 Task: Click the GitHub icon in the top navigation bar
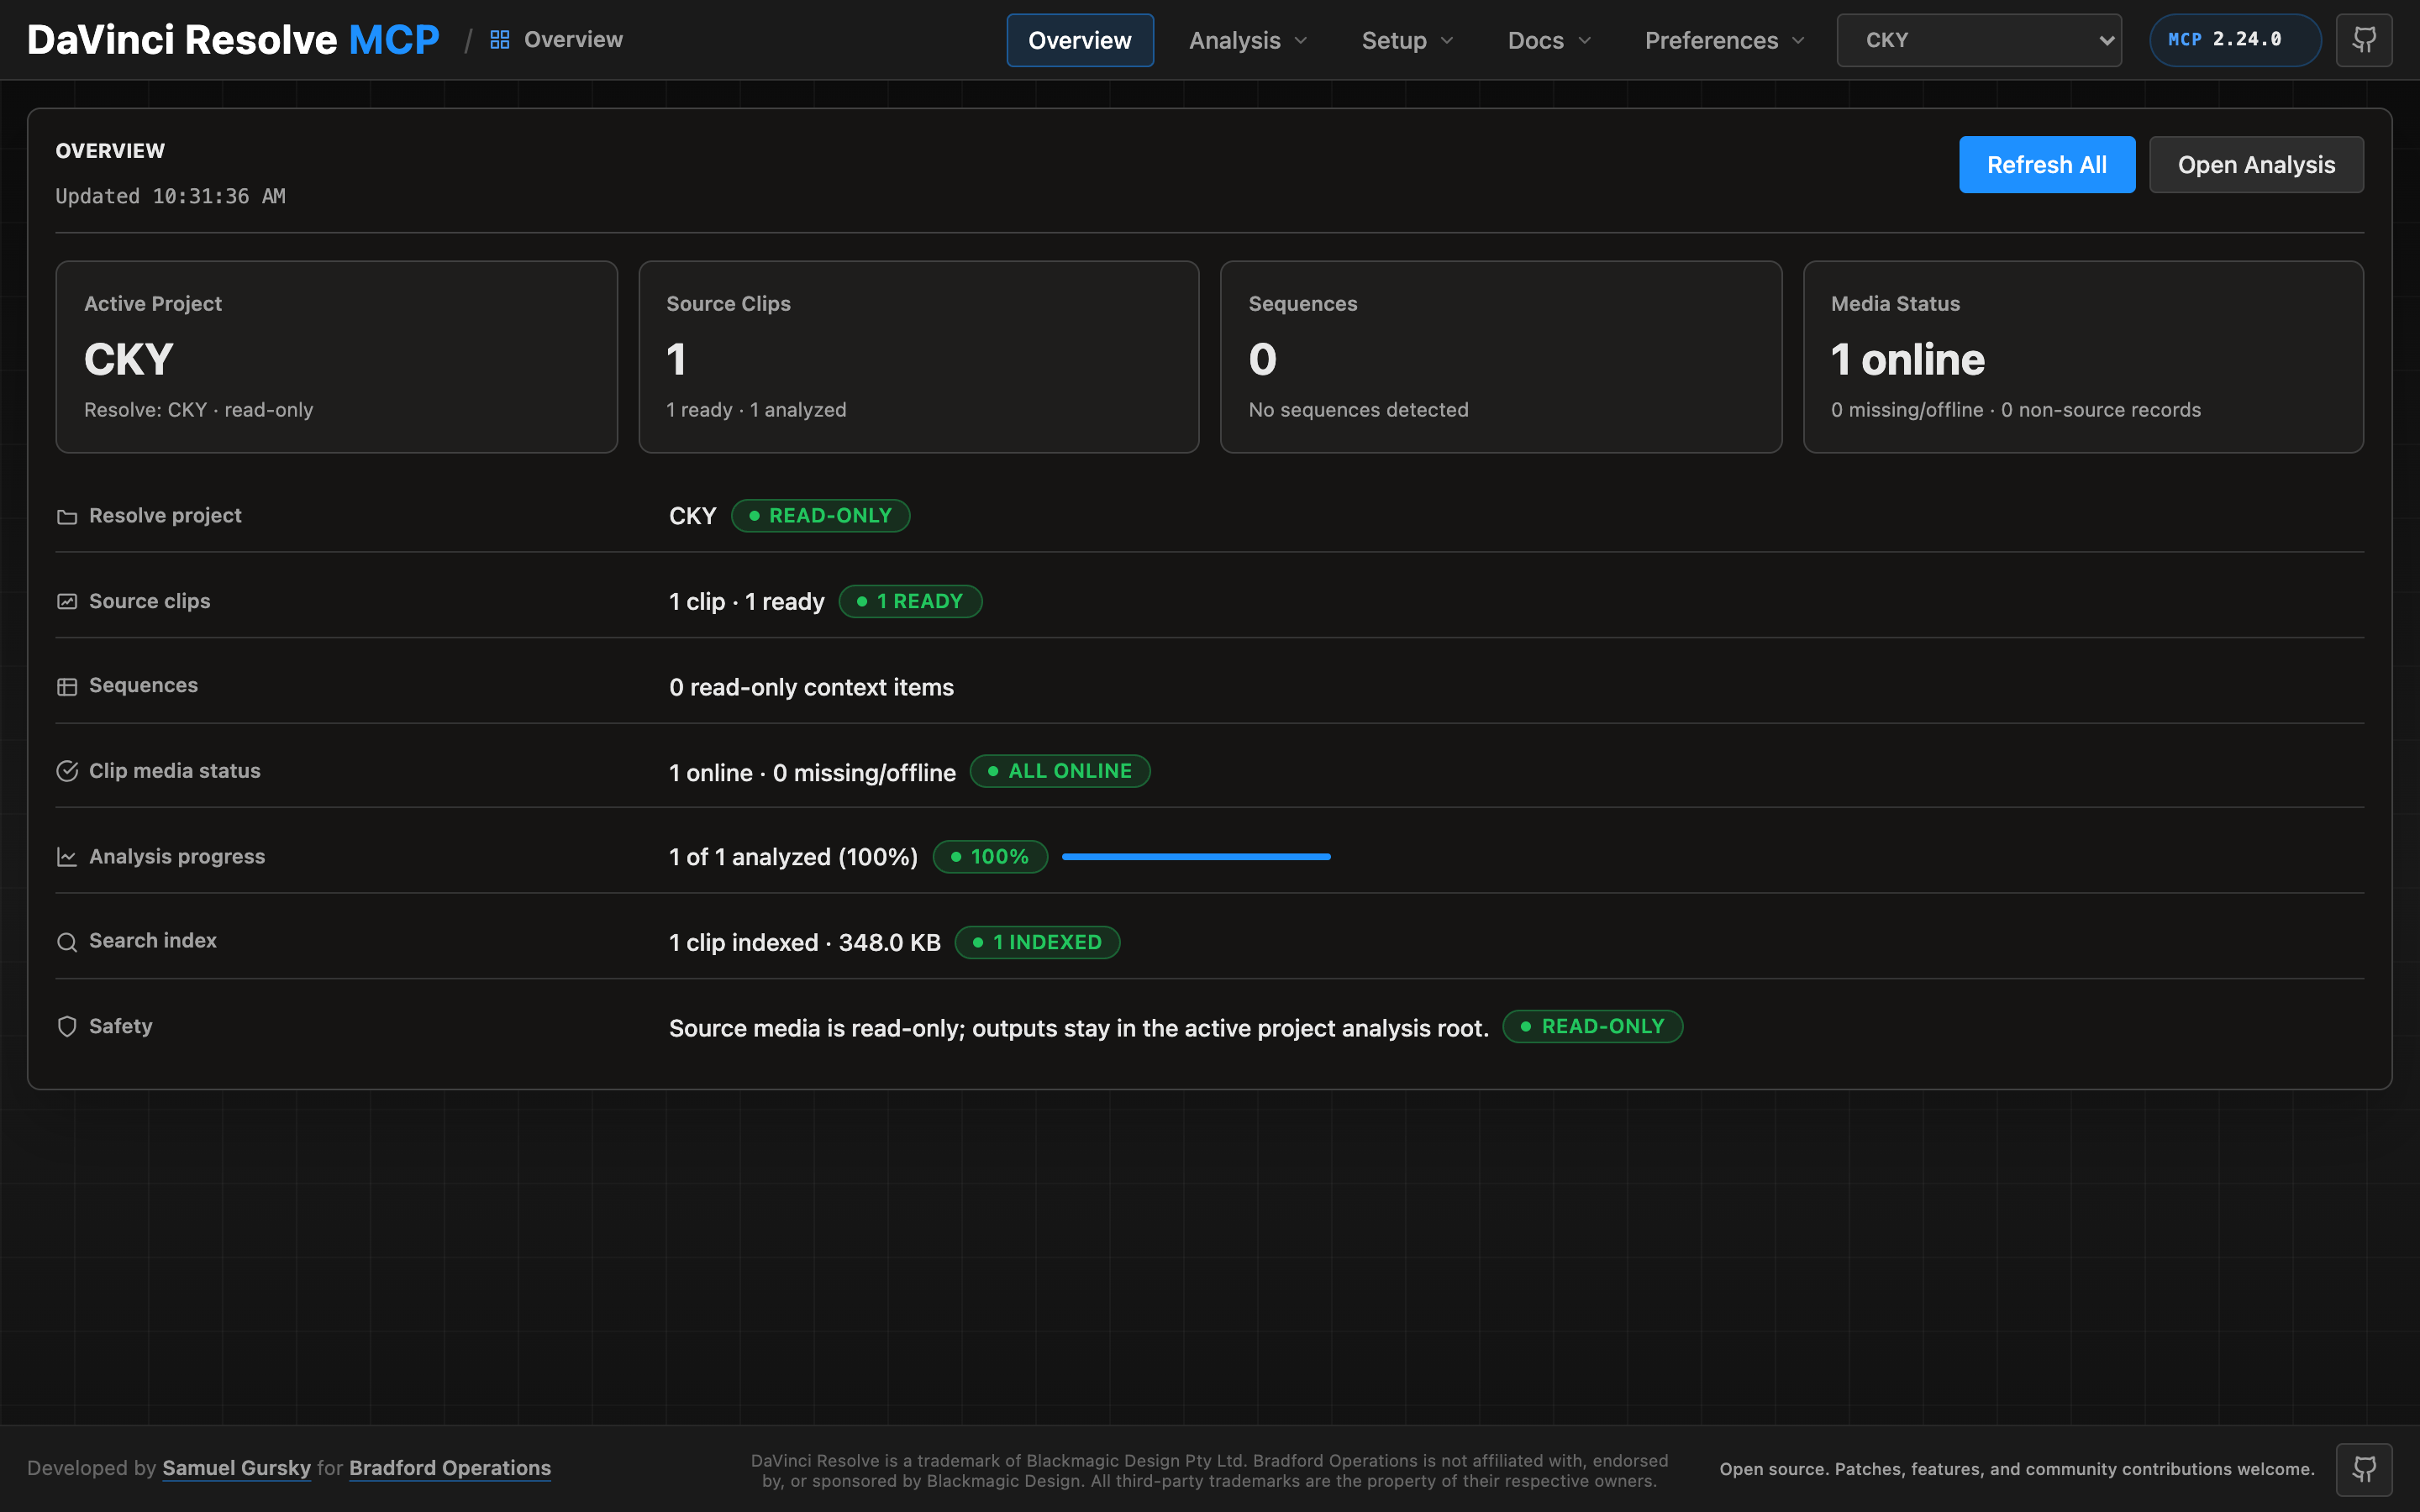click(2363, 40)
